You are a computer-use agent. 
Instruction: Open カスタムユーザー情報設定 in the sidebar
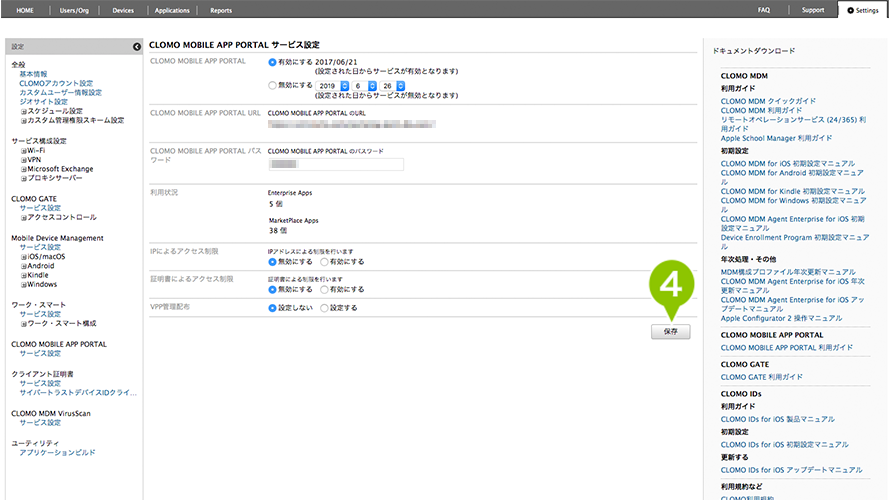[x=61, y=92]
